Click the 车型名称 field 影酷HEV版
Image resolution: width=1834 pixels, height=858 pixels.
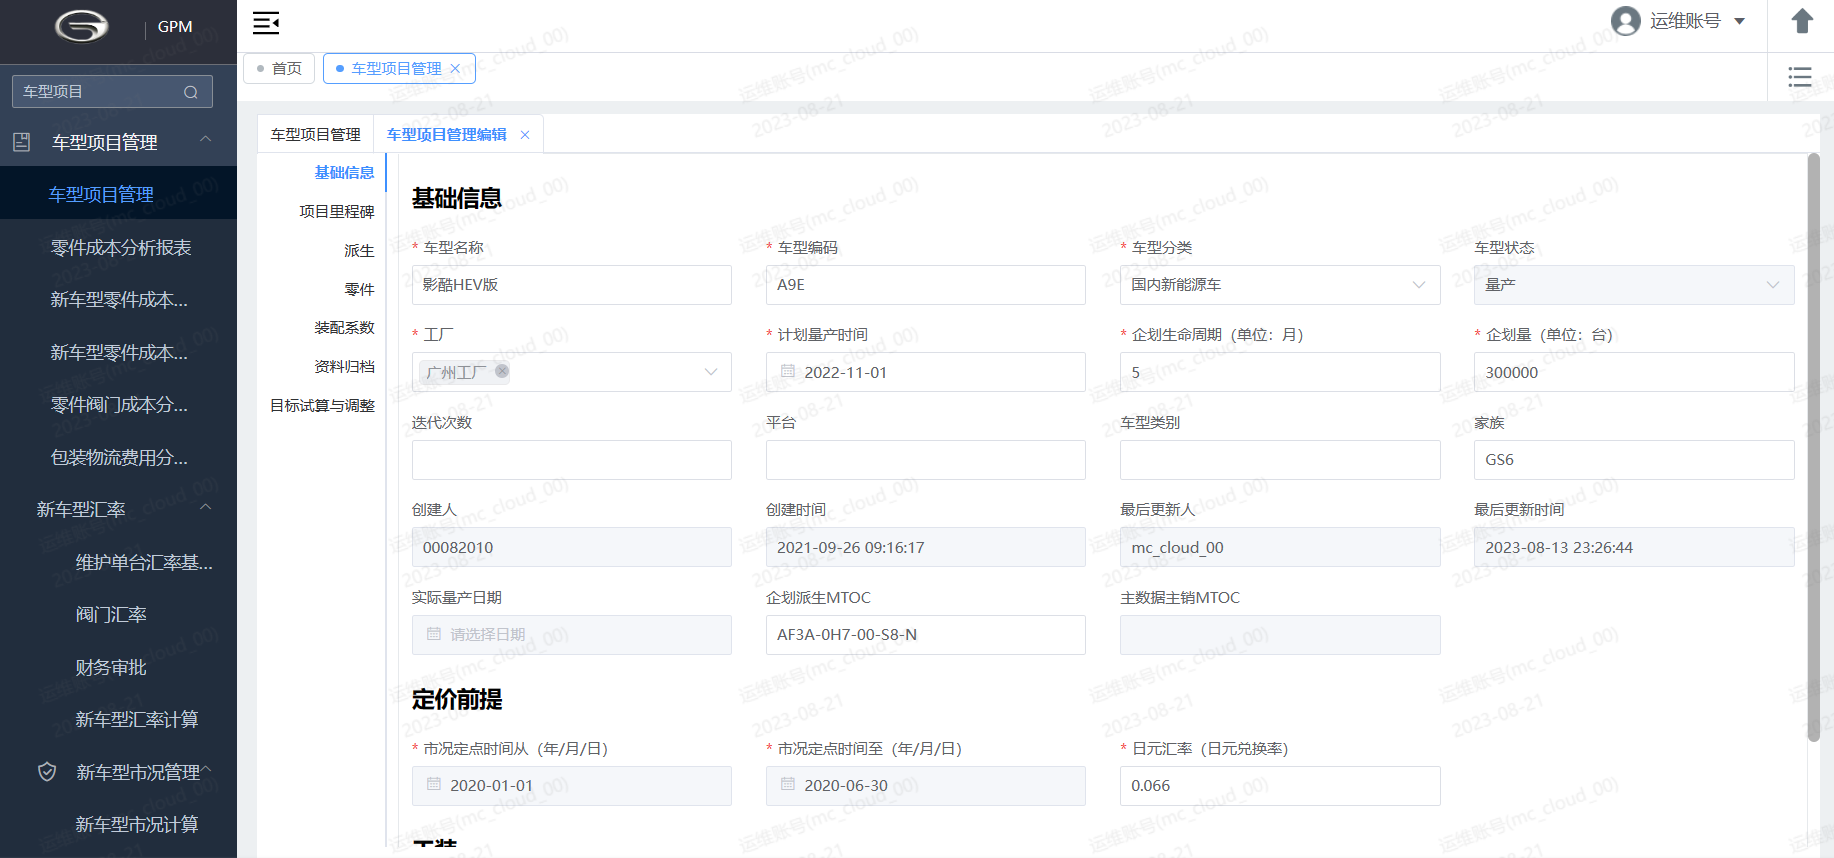pos(572,285)
